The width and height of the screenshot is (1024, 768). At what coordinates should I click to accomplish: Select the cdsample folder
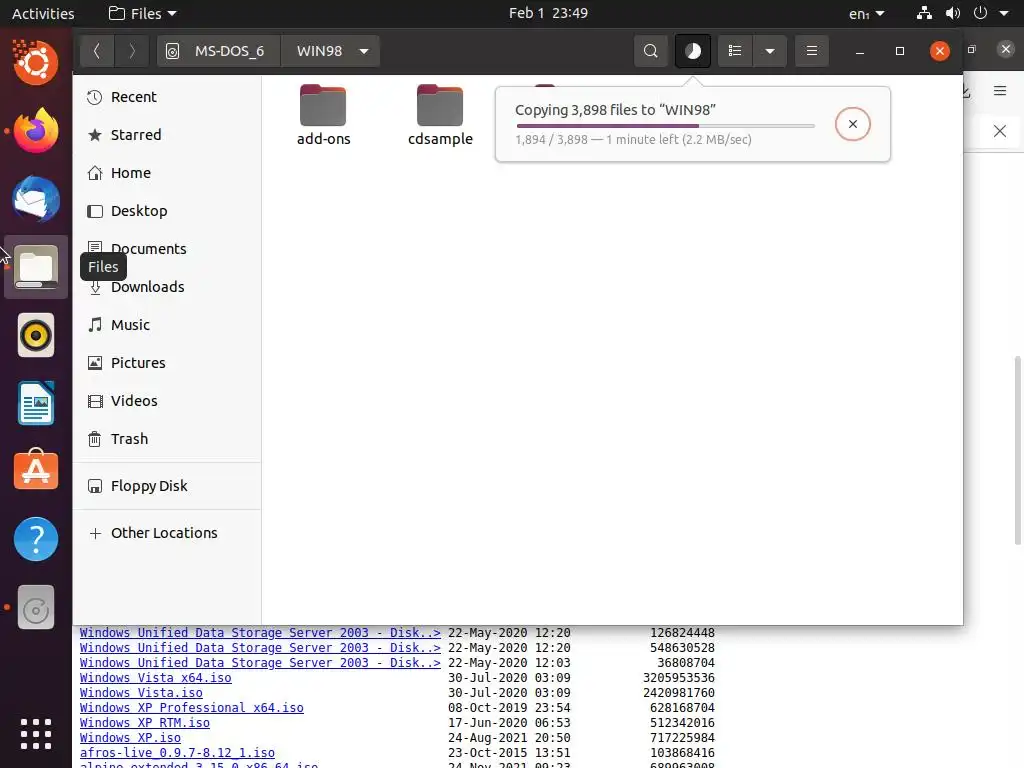[x=440, y=115]
